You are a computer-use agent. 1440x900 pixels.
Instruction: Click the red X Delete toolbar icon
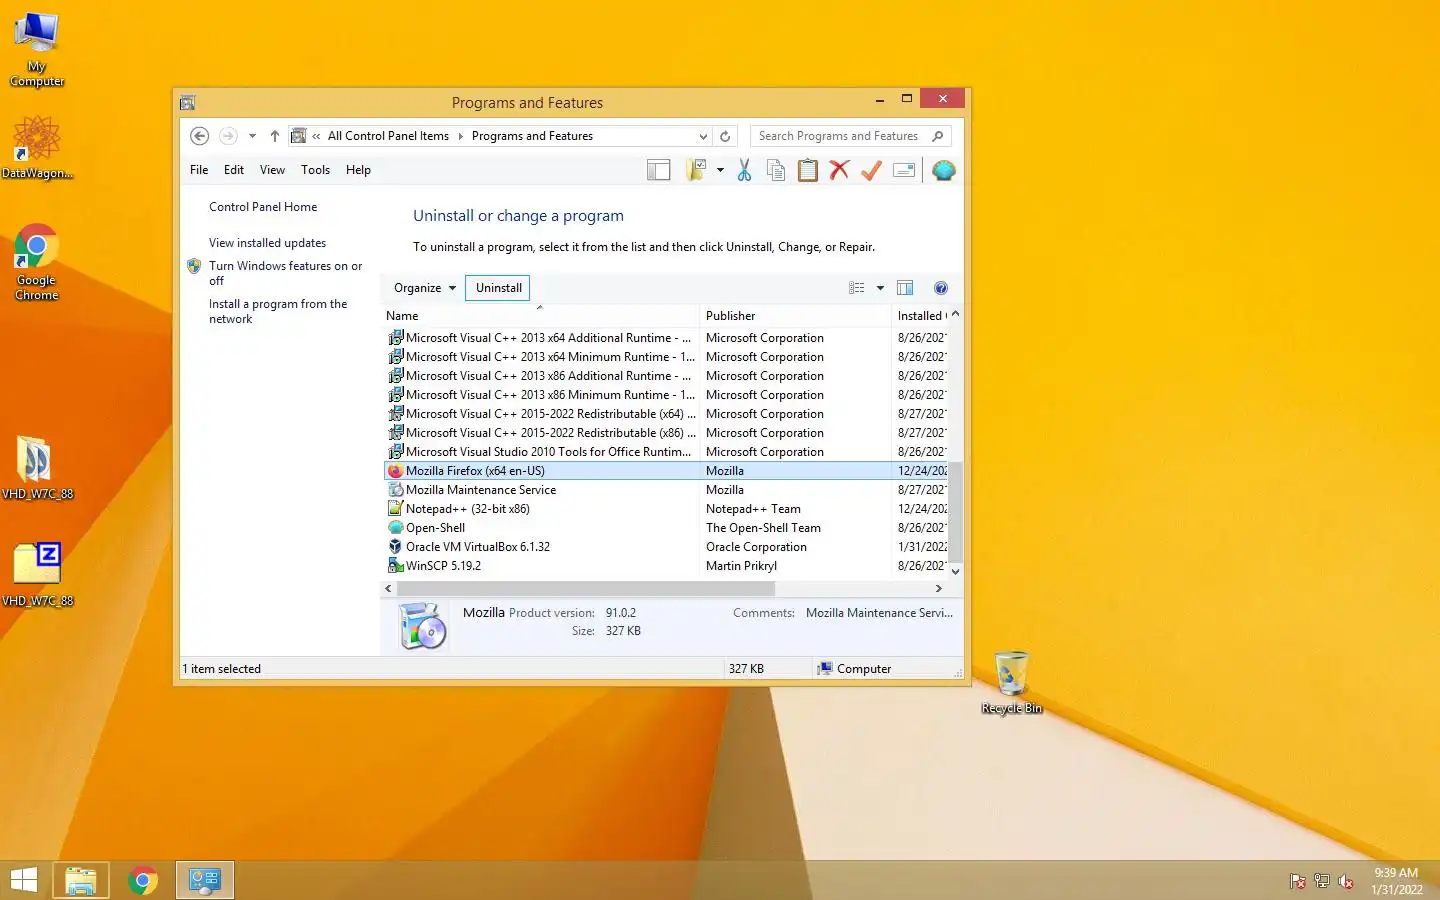click(840, 170)
